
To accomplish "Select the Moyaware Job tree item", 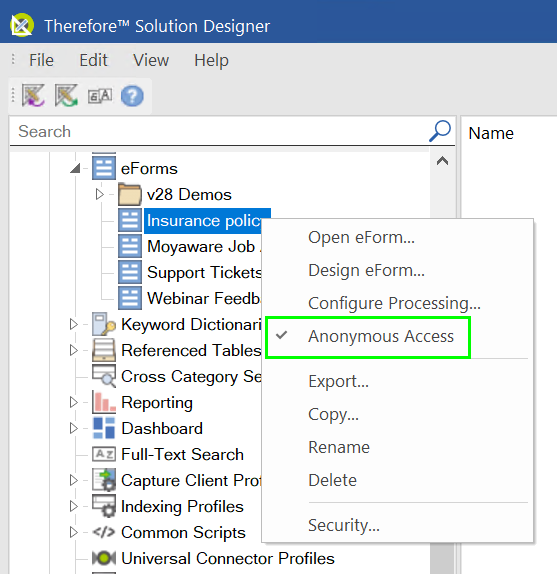I will coord(204,247).
